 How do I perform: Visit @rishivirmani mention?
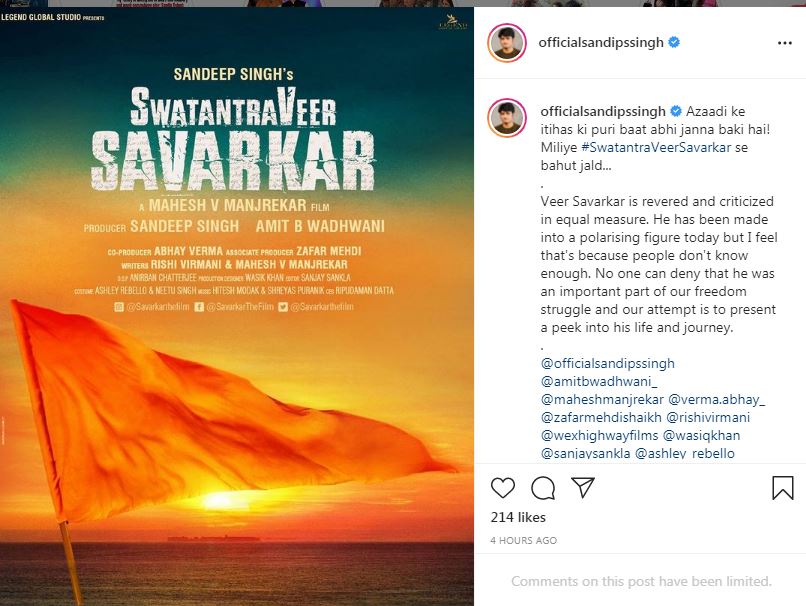[x=708, y=417]
